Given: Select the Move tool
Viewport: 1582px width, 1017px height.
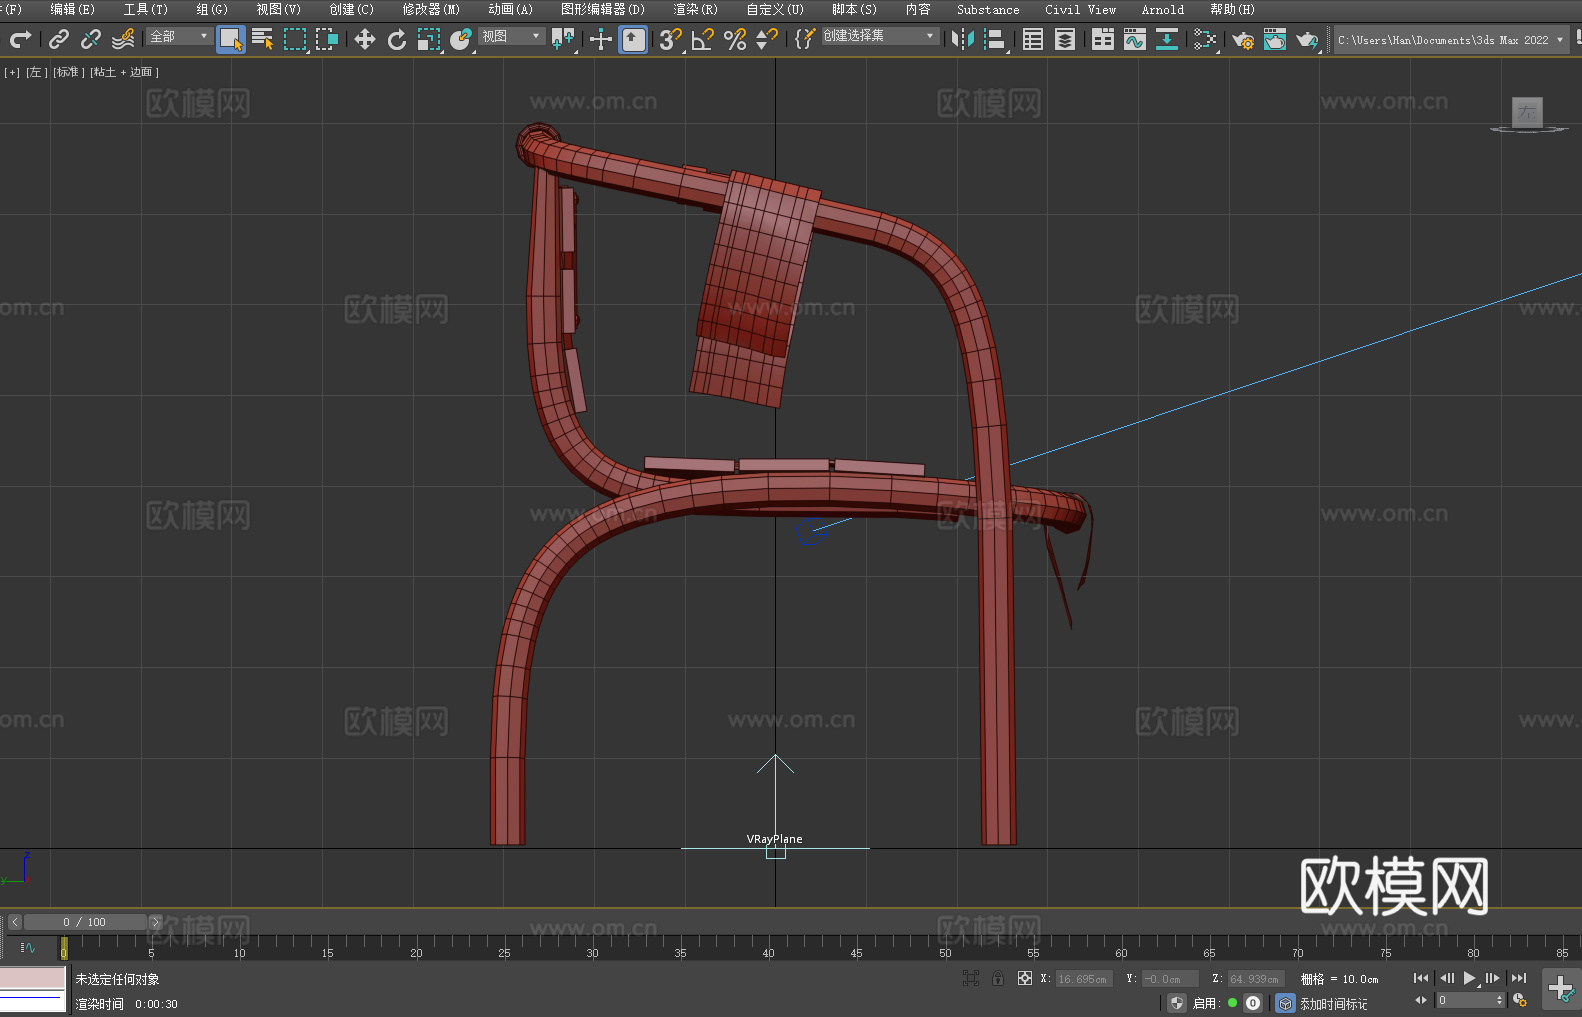Looking at the screenshot, I should point(365,39).
